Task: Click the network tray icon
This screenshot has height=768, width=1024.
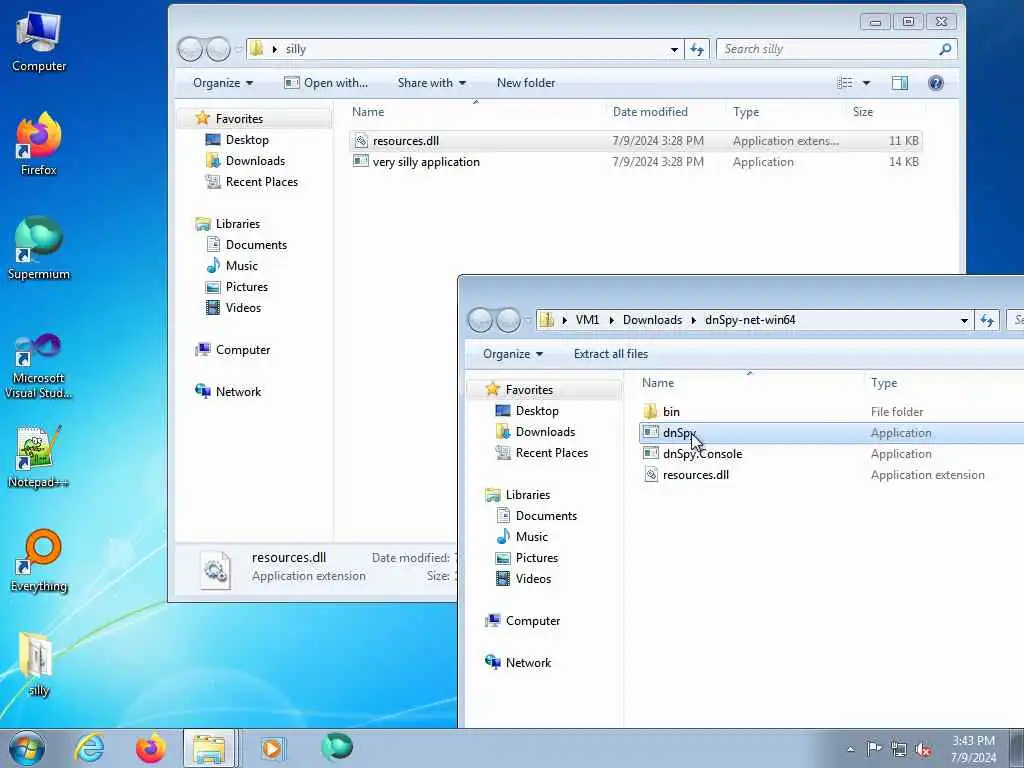Action: [x=899, y=749]
